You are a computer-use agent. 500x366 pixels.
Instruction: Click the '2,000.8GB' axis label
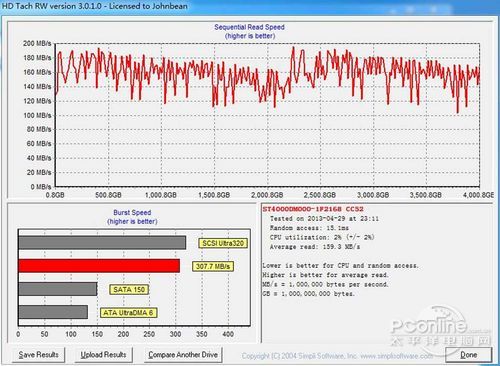pyautogui.click(x=267, y=195)
